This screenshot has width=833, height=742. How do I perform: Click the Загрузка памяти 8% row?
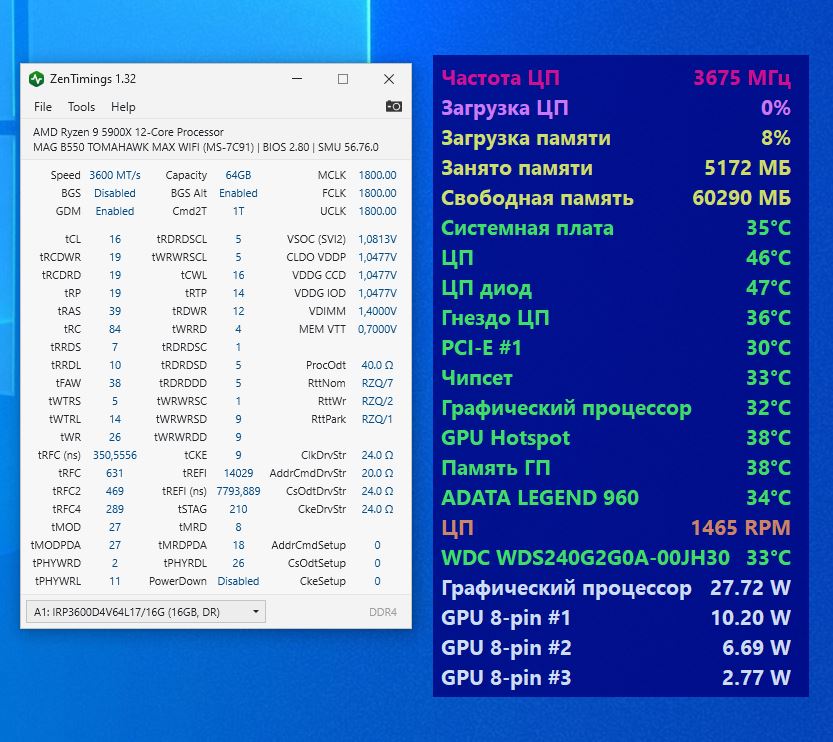[616, 138]
